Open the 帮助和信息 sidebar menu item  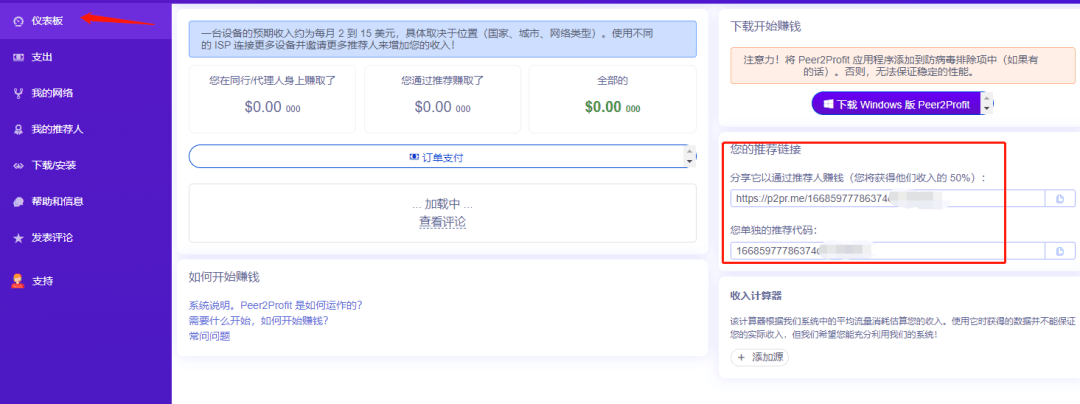click(x=57, y=201)
